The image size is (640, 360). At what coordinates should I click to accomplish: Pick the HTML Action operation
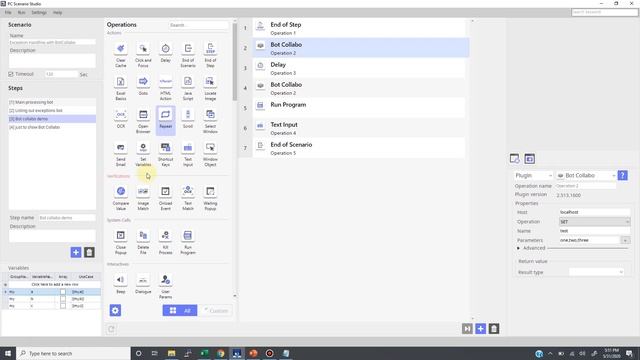(165, 88)
